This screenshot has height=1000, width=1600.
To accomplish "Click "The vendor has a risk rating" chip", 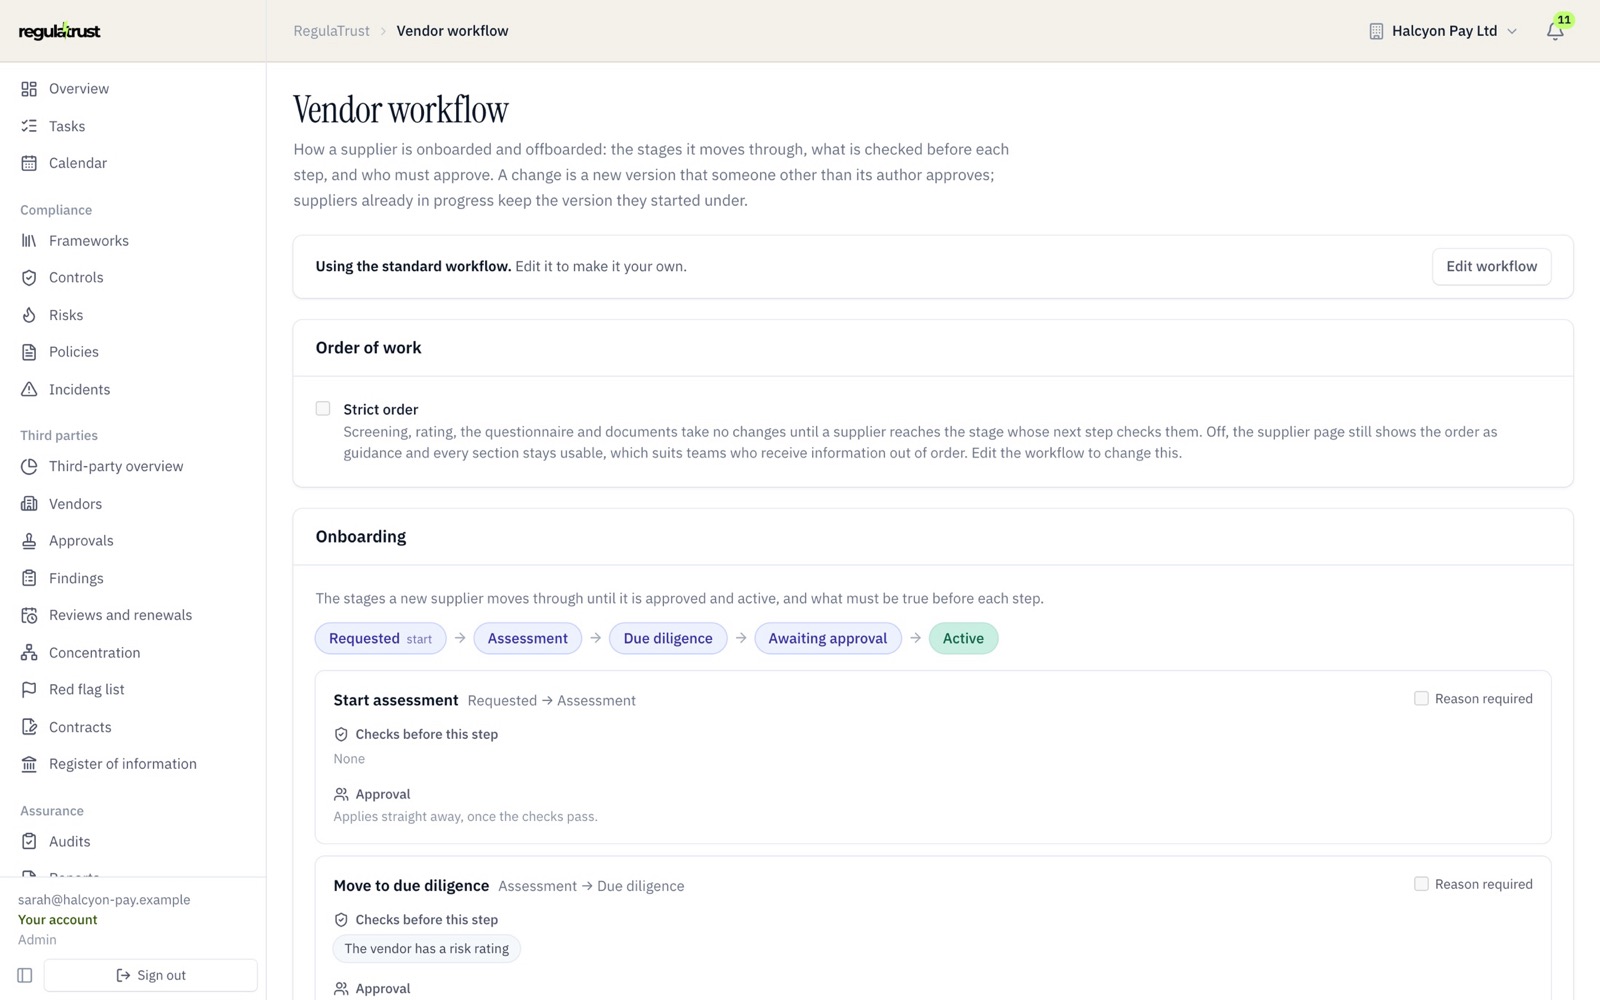I will pos(427,949).
